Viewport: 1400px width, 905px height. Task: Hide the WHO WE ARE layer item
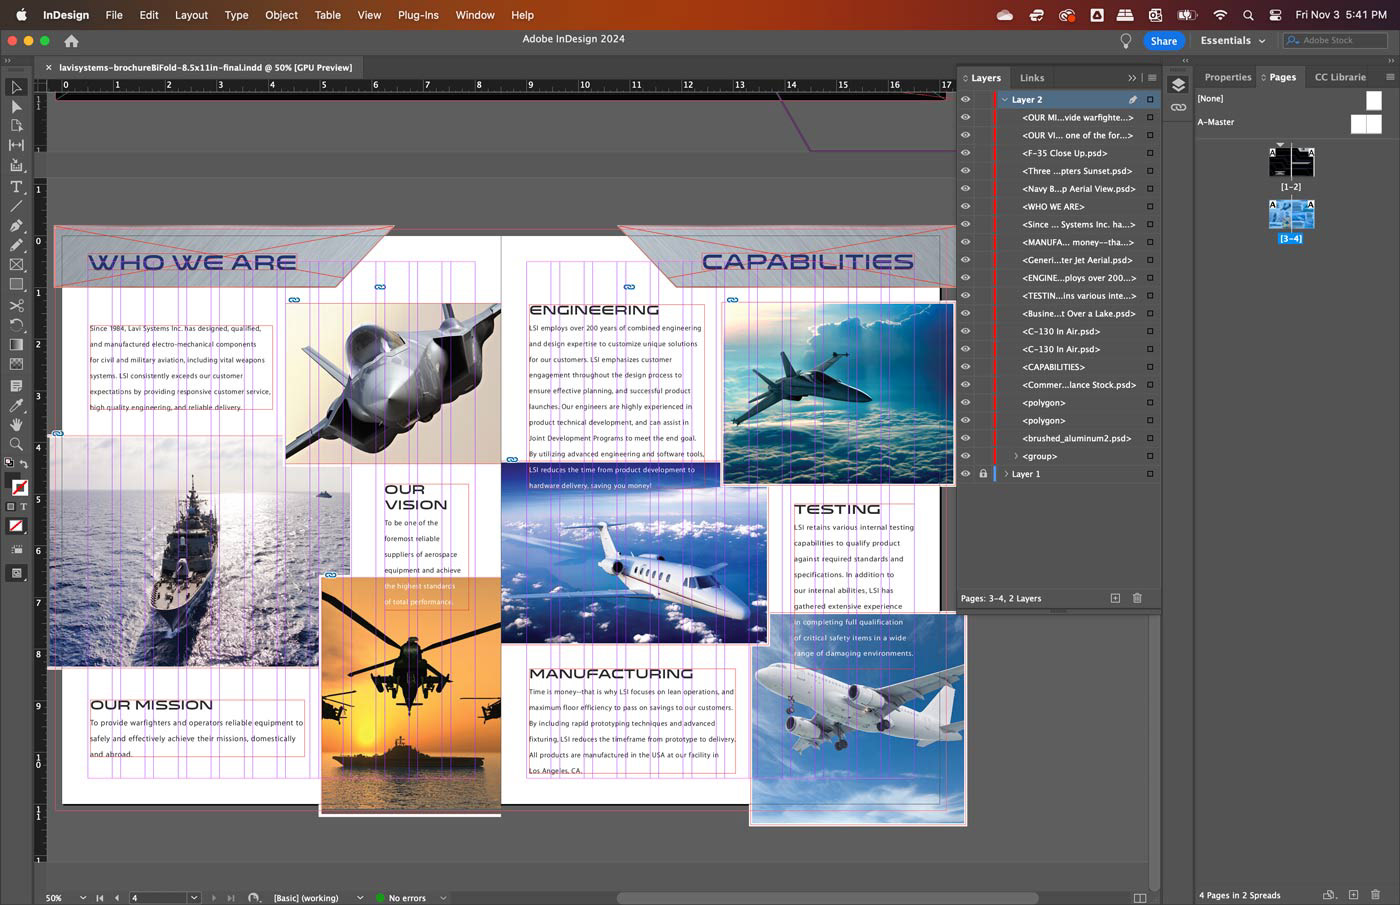965,206
